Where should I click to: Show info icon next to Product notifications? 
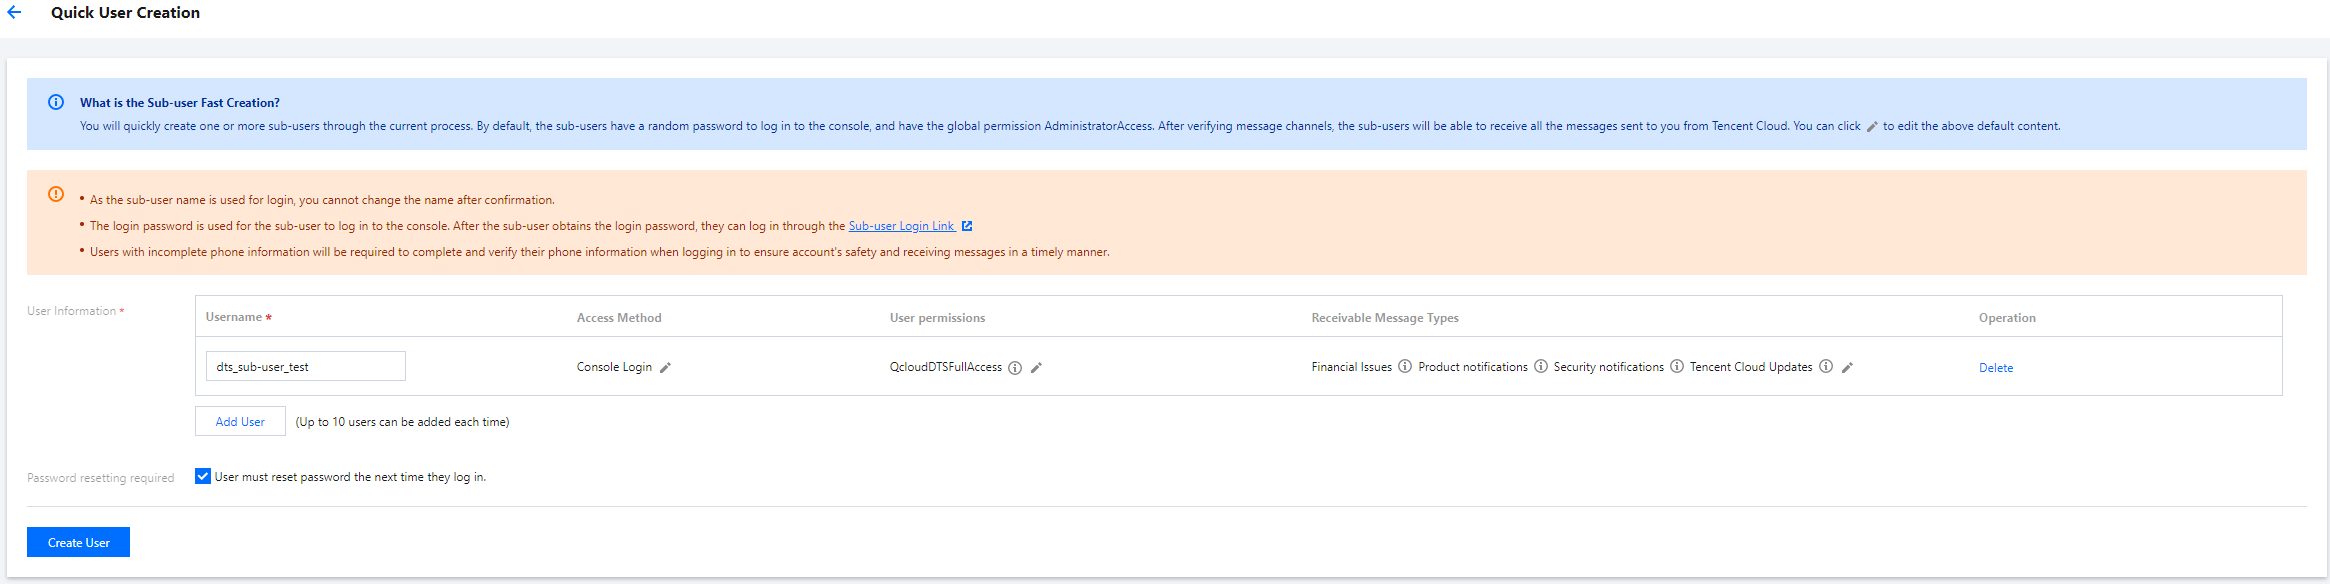coord(1541,367)
